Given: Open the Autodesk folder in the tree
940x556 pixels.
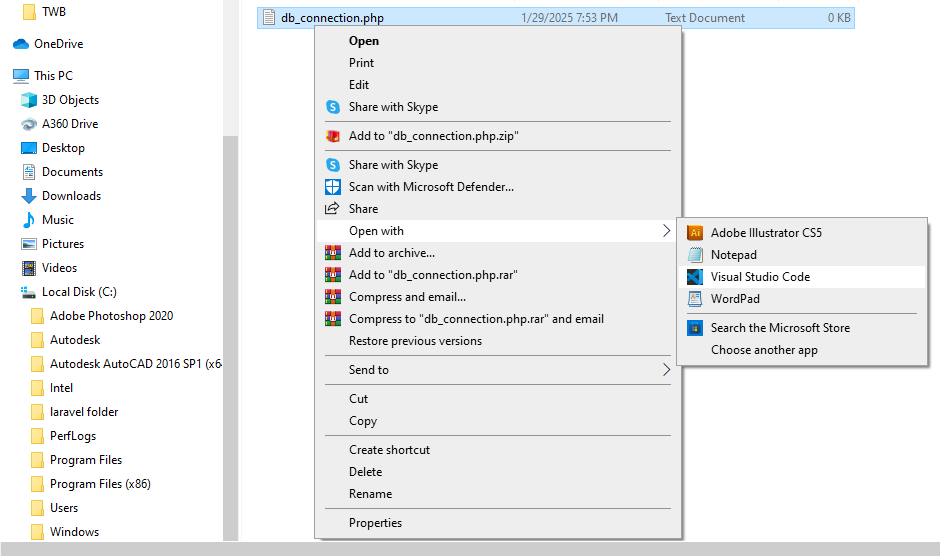Looking at the screenshot, I should (x=75, y=340).
